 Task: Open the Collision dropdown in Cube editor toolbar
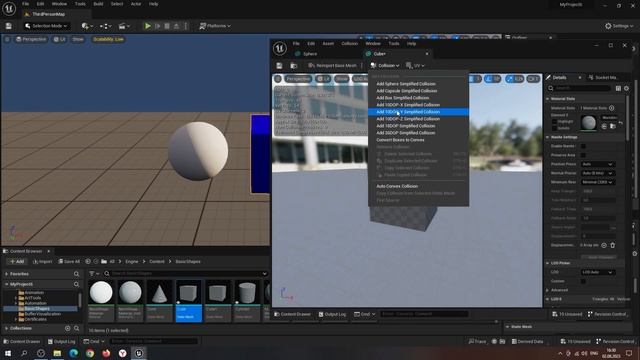[384, 65]
